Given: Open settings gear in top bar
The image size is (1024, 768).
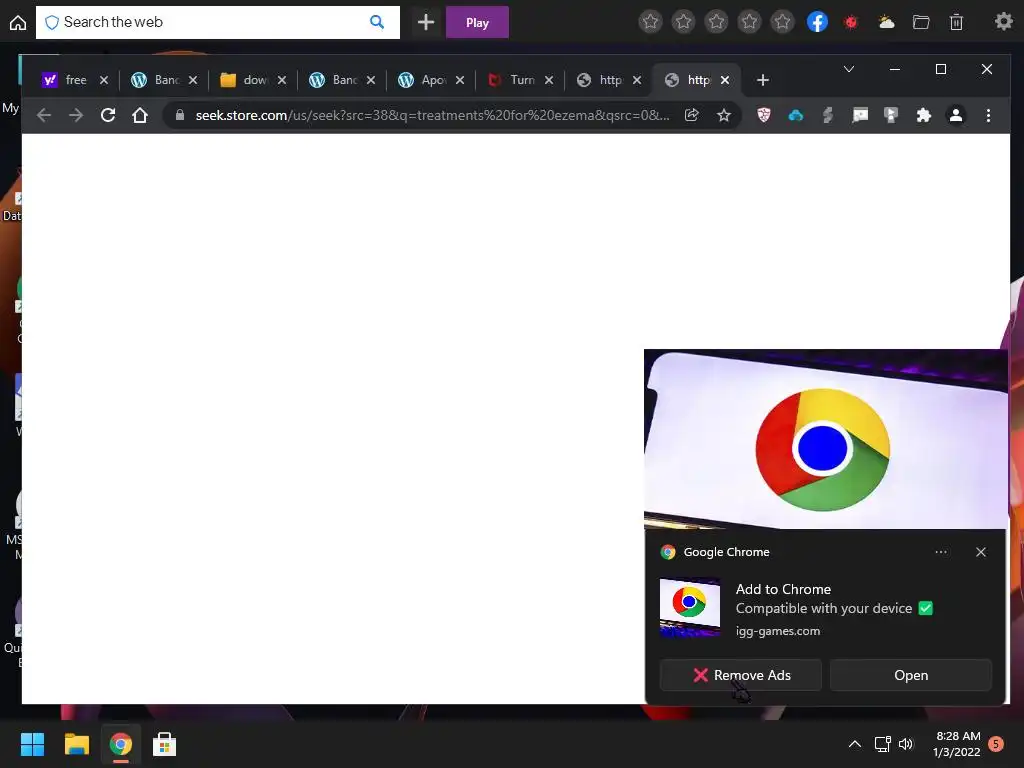Looking at the screenshot, I should pyautogui.click(x=1004, y=22).
